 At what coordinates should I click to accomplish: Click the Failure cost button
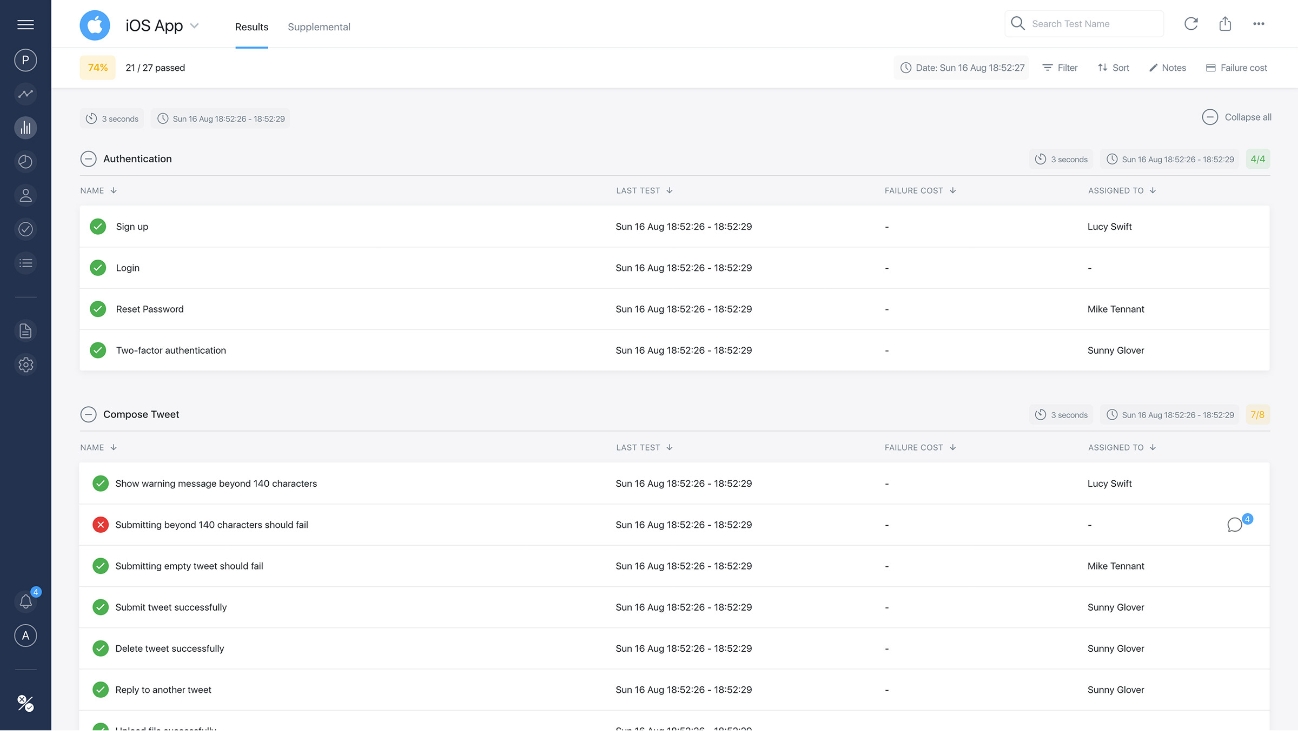coord(1236,68)
